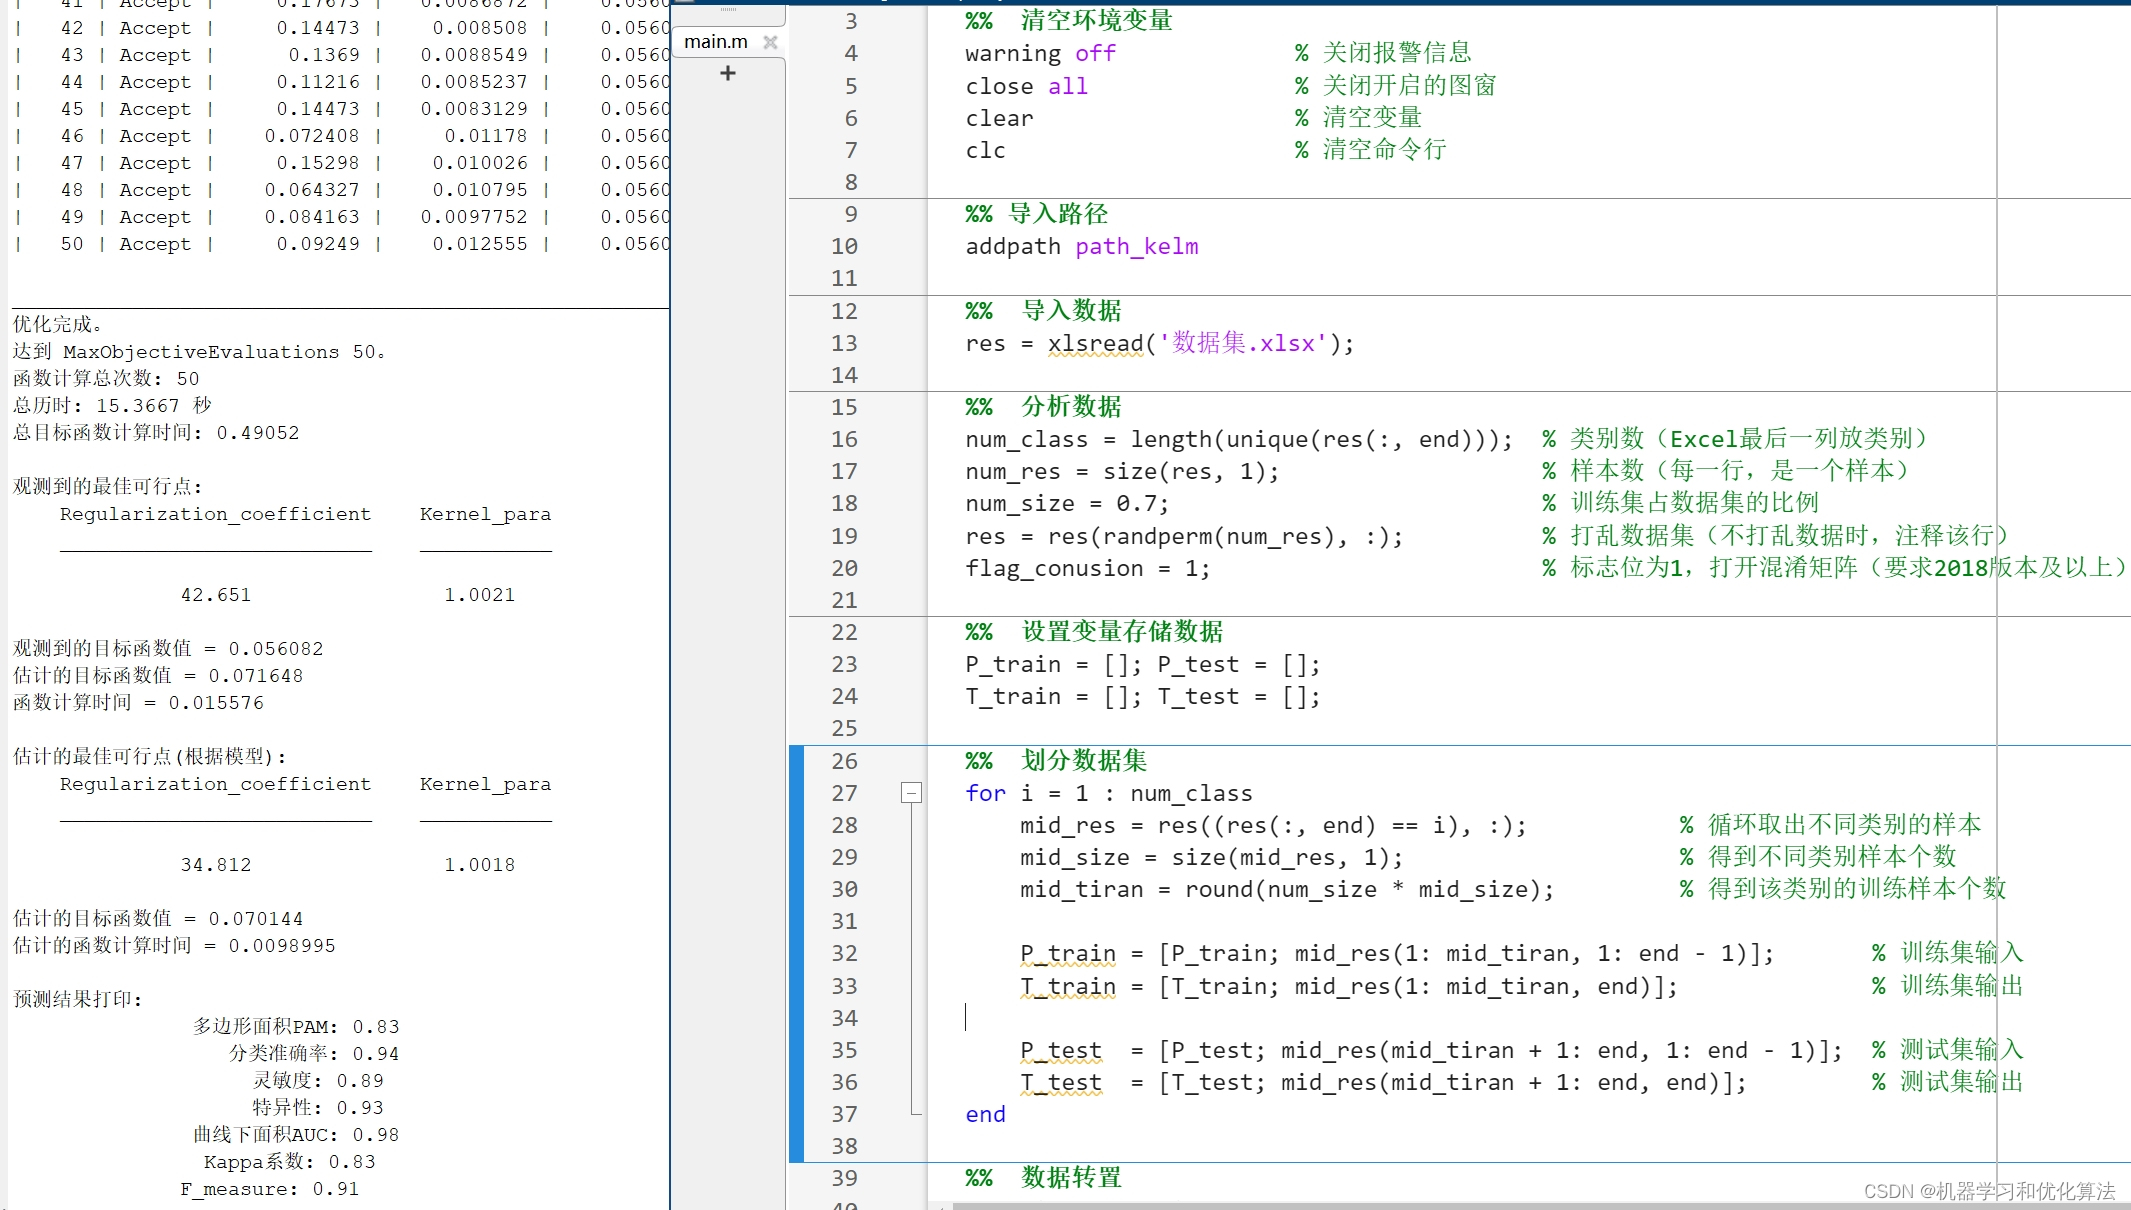The image size is (2131, 1210).
Task: Click '优化完成。' in command window
Action: pos(58,324)
